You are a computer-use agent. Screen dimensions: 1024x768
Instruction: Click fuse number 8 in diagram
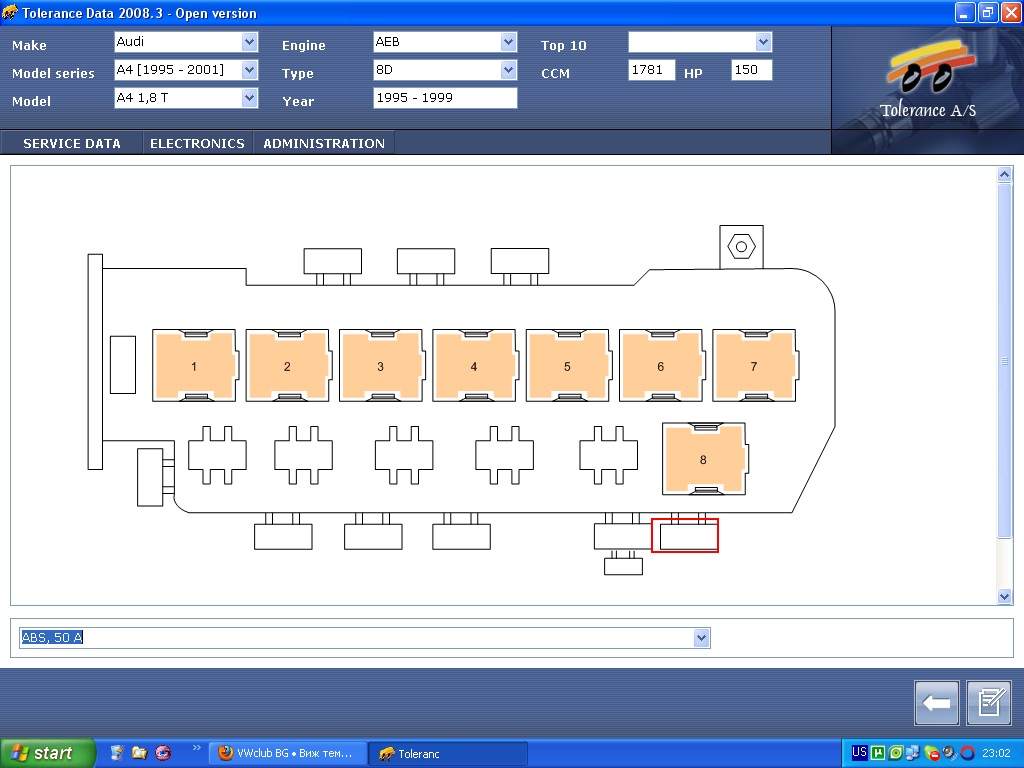pyautogui.click(x=703, y=459)
